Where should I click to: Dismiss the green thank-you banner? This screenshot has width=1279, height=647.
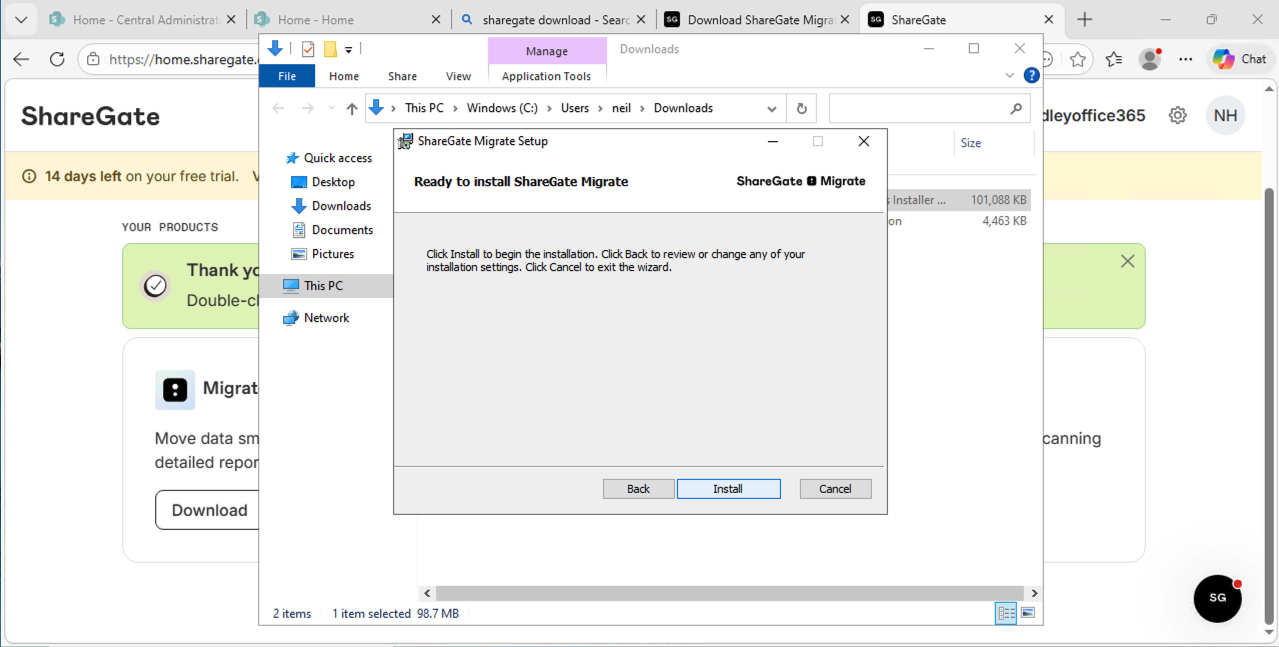click(1128, 261)
